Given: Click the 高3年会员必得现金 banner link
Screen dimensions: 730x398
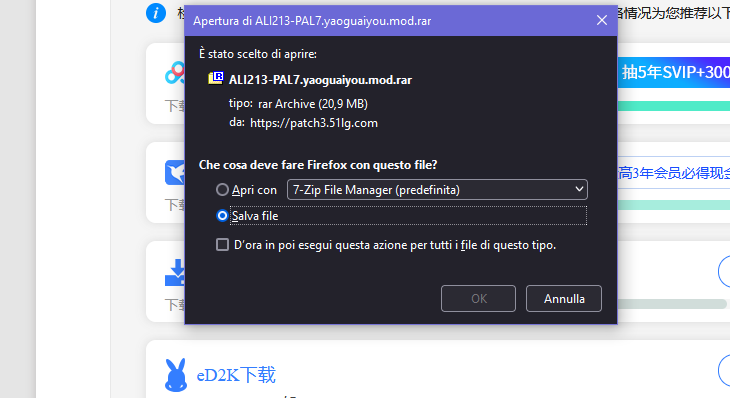Looking at the screenshot, I should [x=674, y=173].
